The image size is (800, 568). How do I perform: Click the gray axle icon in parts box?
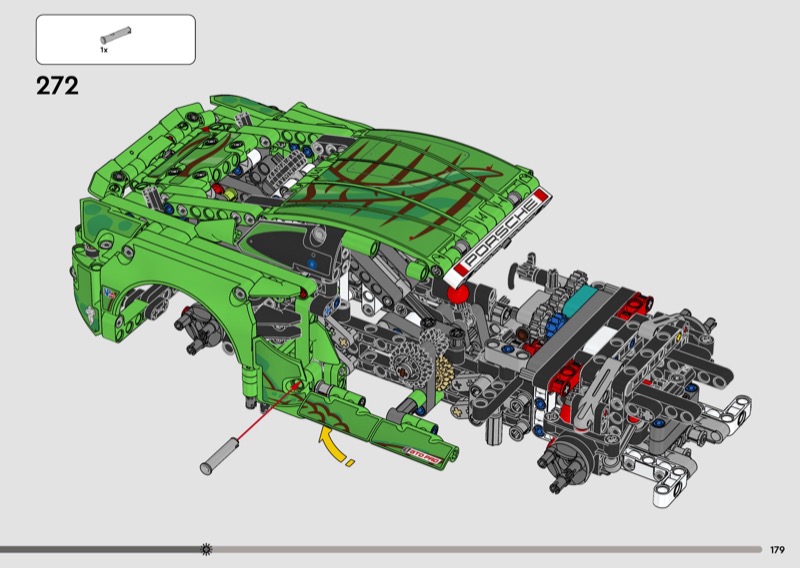tap(116, 35)
